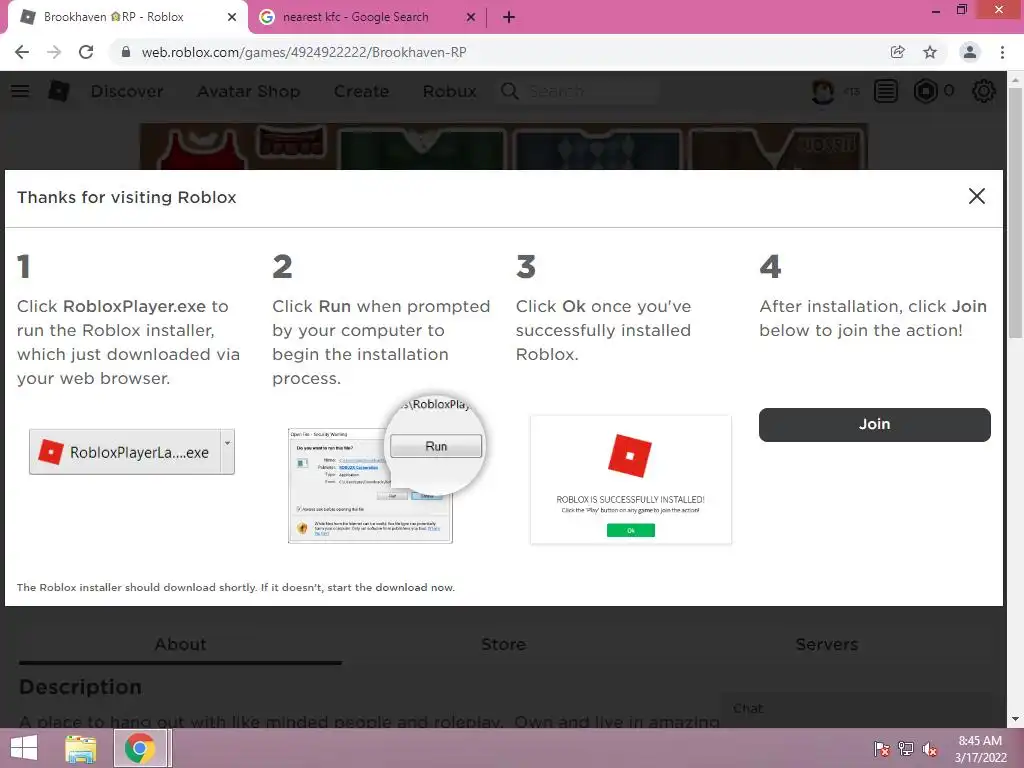Image resolution: width=1024 pixels, height=768 pixels.
Task: Switch to the About tab
Action: (180, 645)
